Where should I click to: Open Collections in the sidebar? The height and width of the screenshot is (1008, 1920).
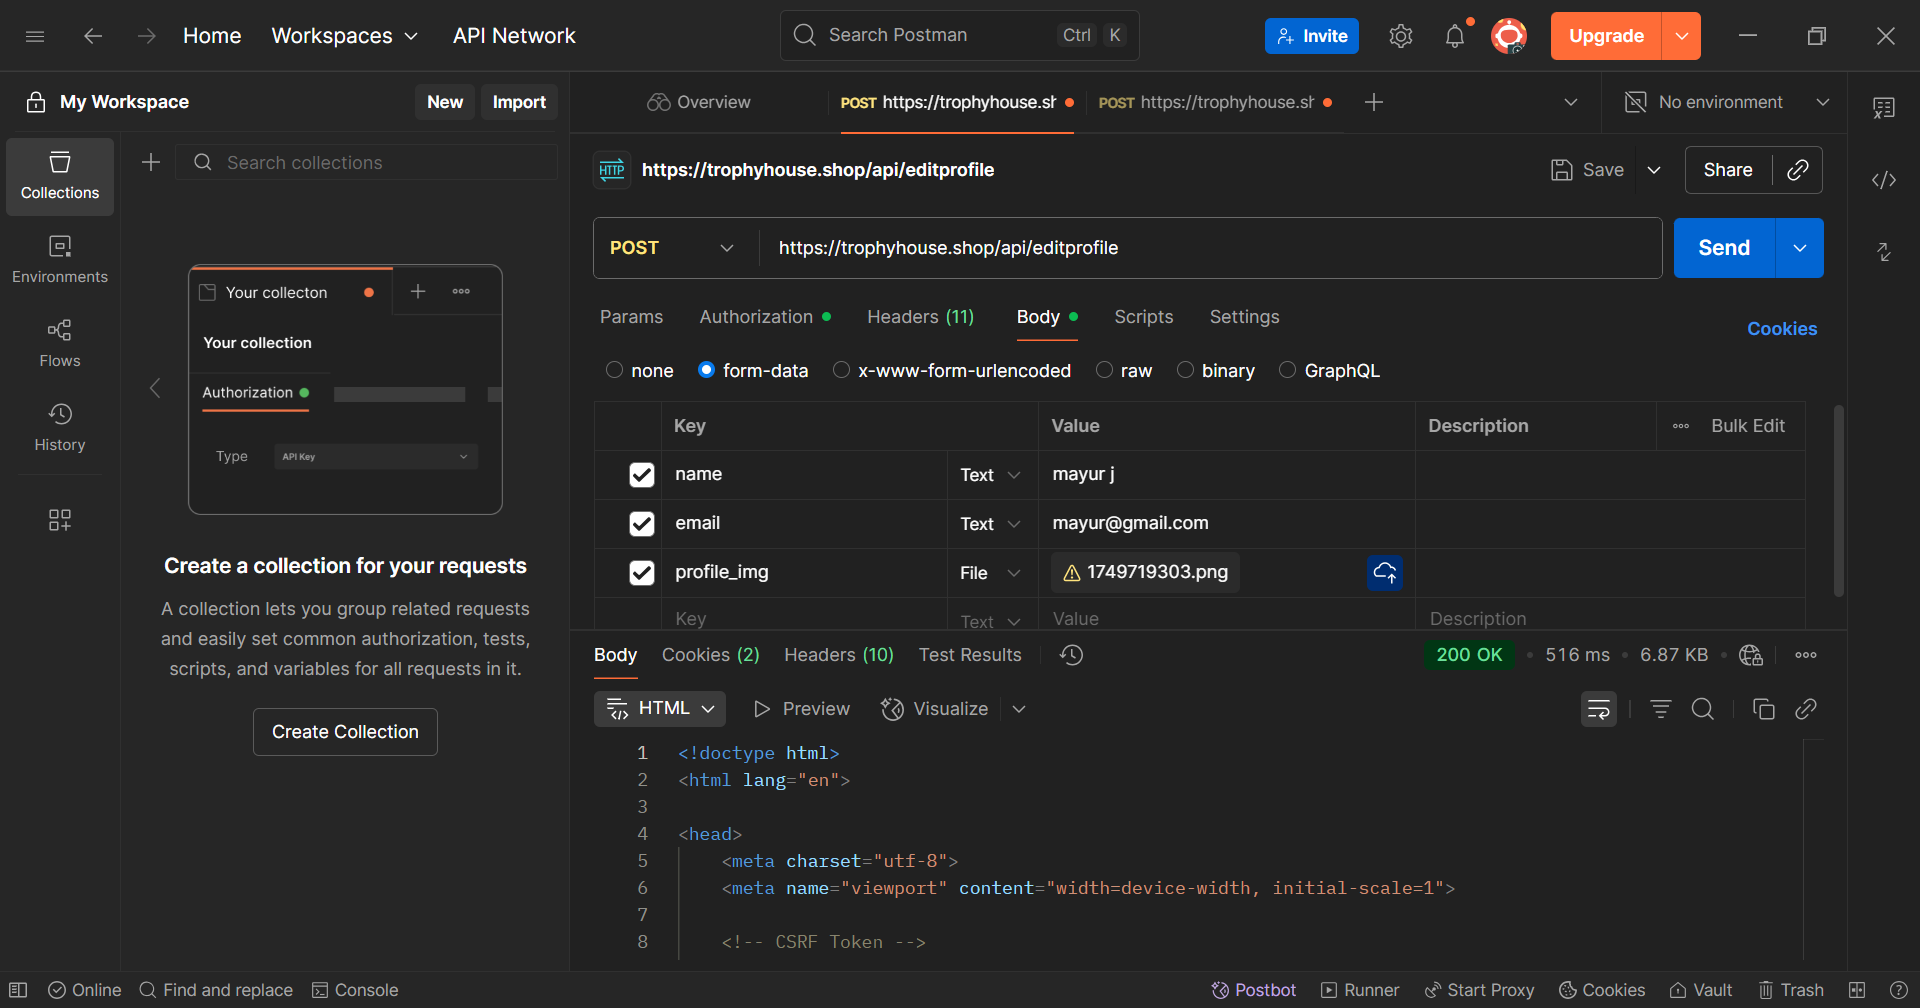60,177
